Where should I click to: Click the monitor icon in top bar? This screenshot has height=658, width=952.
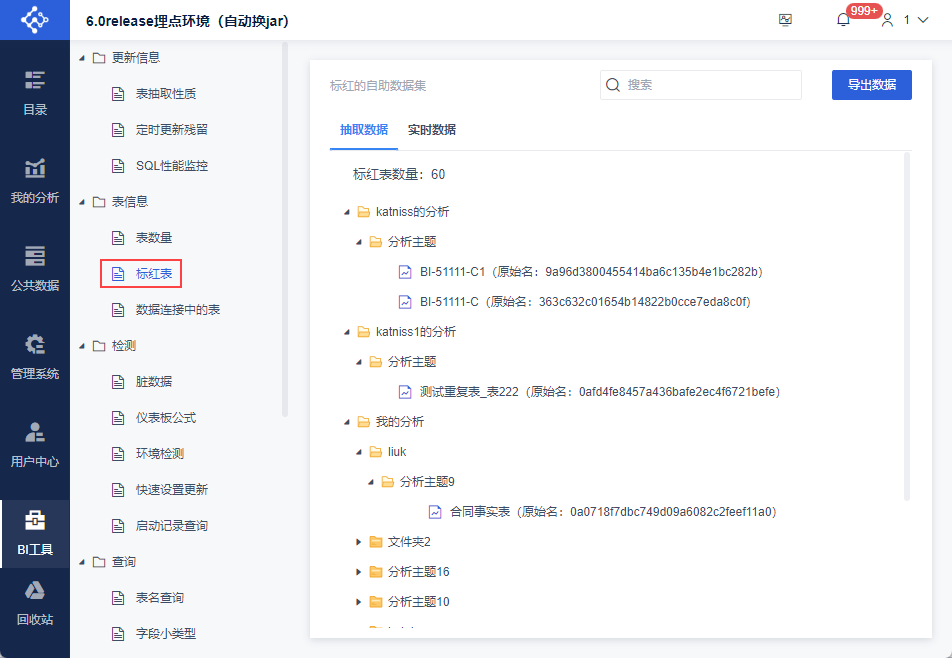pyautogui.click(x=785, y=20)
